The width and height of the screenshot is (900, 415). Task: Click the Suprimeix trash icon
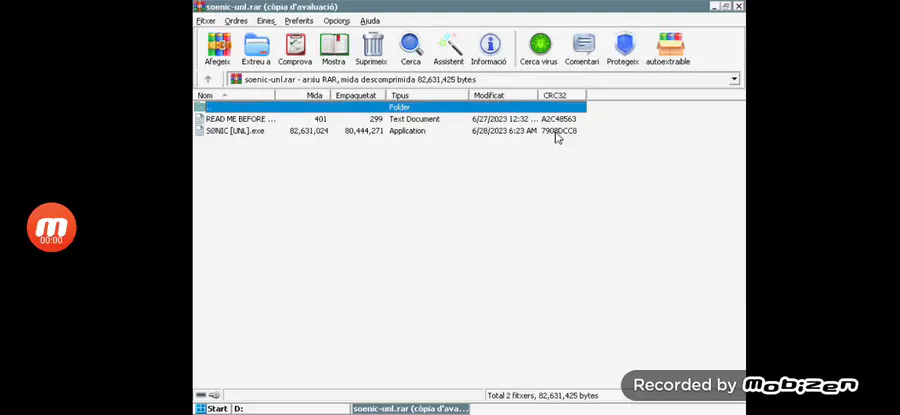pos(372,45)
